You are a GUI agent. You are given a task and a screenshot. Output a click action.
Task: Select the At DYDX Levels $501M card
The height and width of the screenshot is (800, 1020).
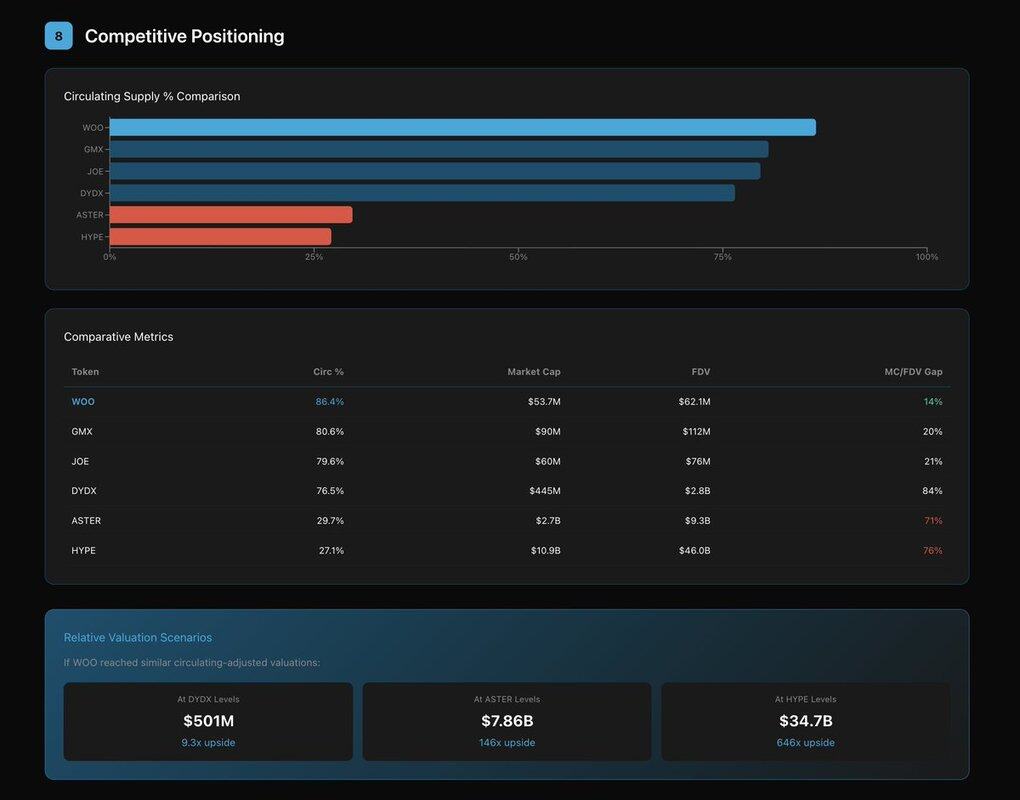[208, 721]
